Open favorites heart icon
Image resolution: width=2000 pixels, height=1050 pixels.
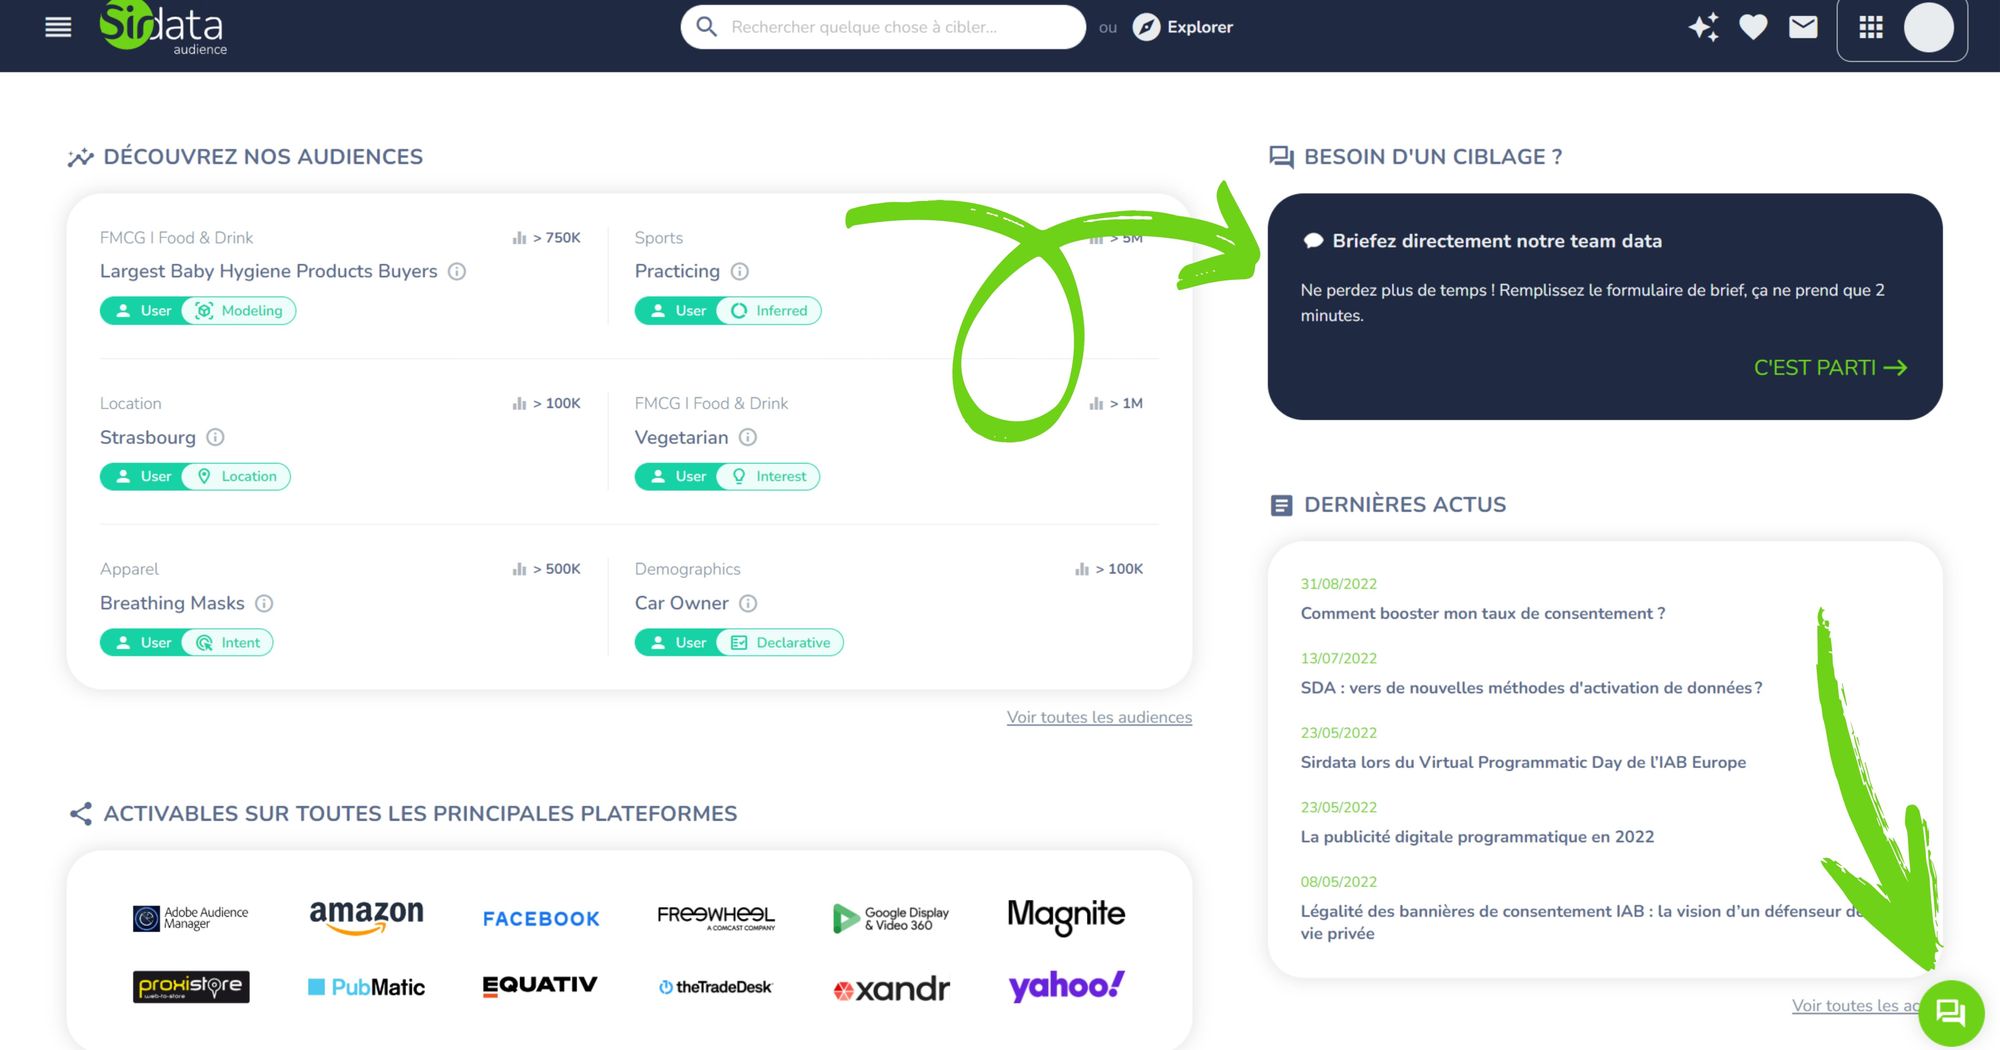1753,27
